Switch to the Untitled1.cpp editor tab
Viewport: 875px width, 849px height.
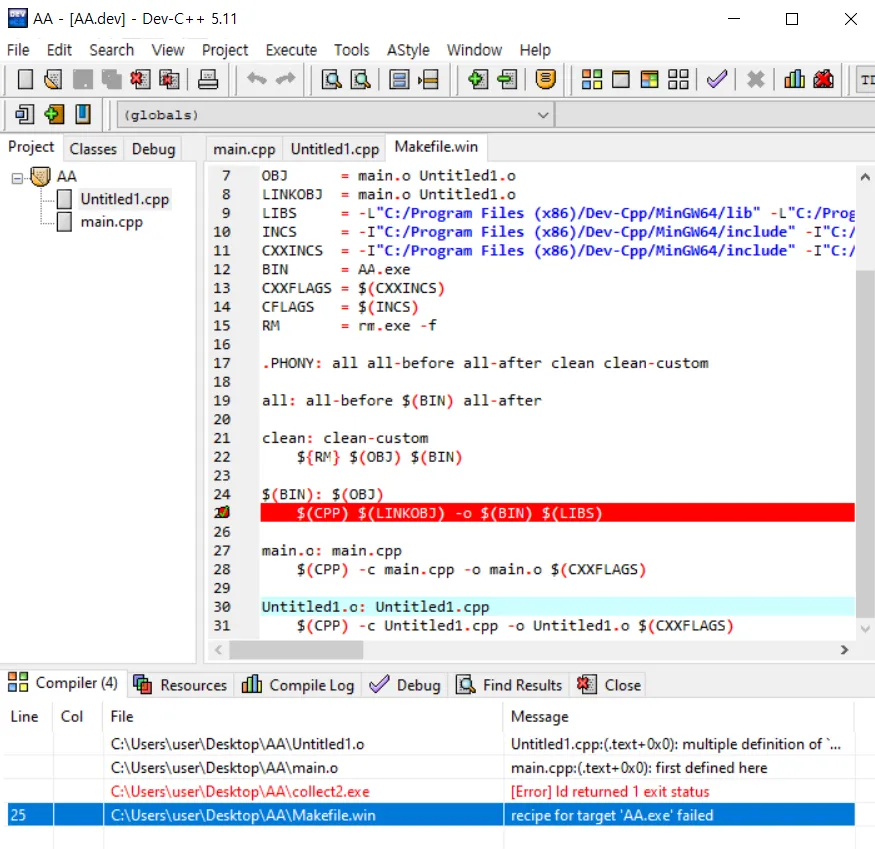[335, 149]
